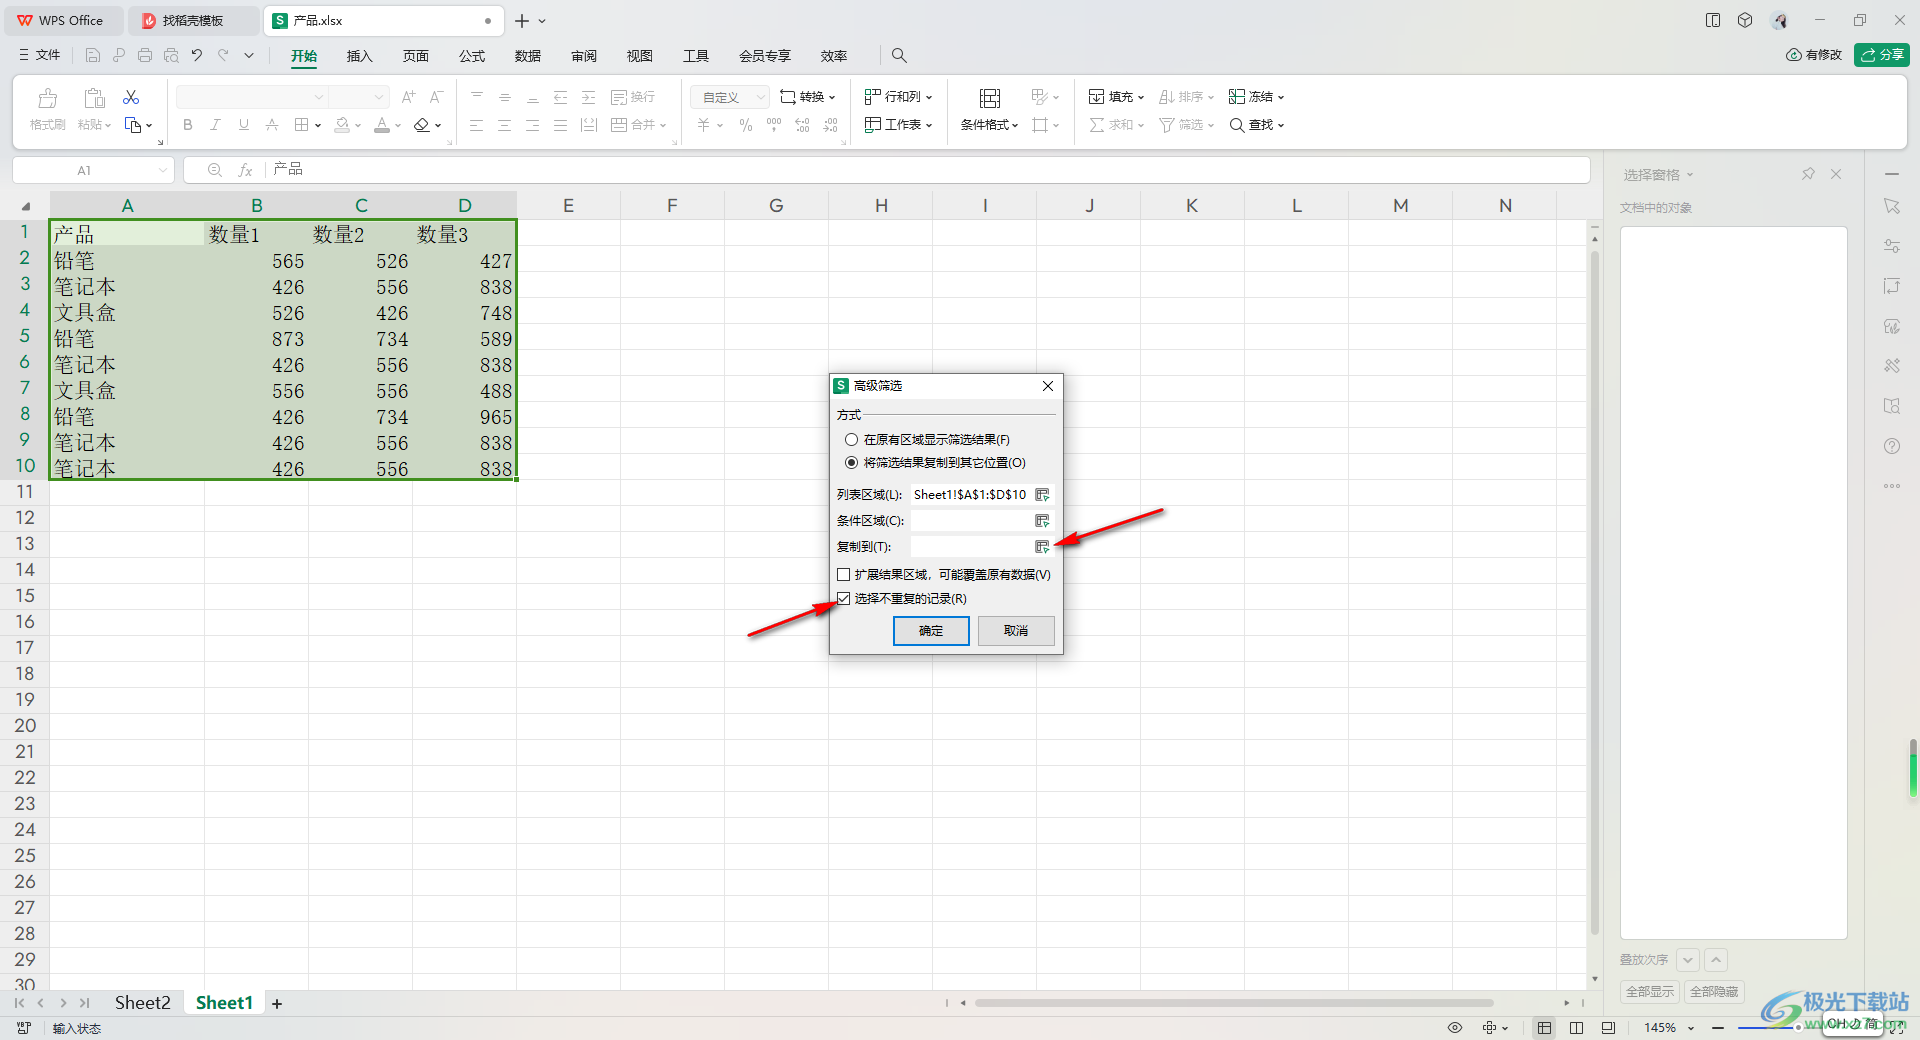The width and height of the screenshot is (1920, 1040).
Task: Click the Cut scissors icon
Action: coord(131,97)
